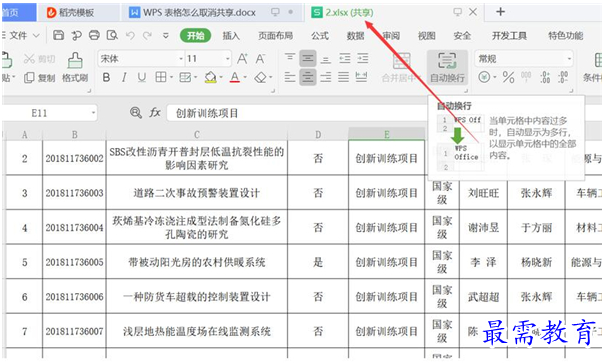Apply percent style with % icon
This screenshot has width=604, height=364.
pyautogui.click(x=508, y=77)
